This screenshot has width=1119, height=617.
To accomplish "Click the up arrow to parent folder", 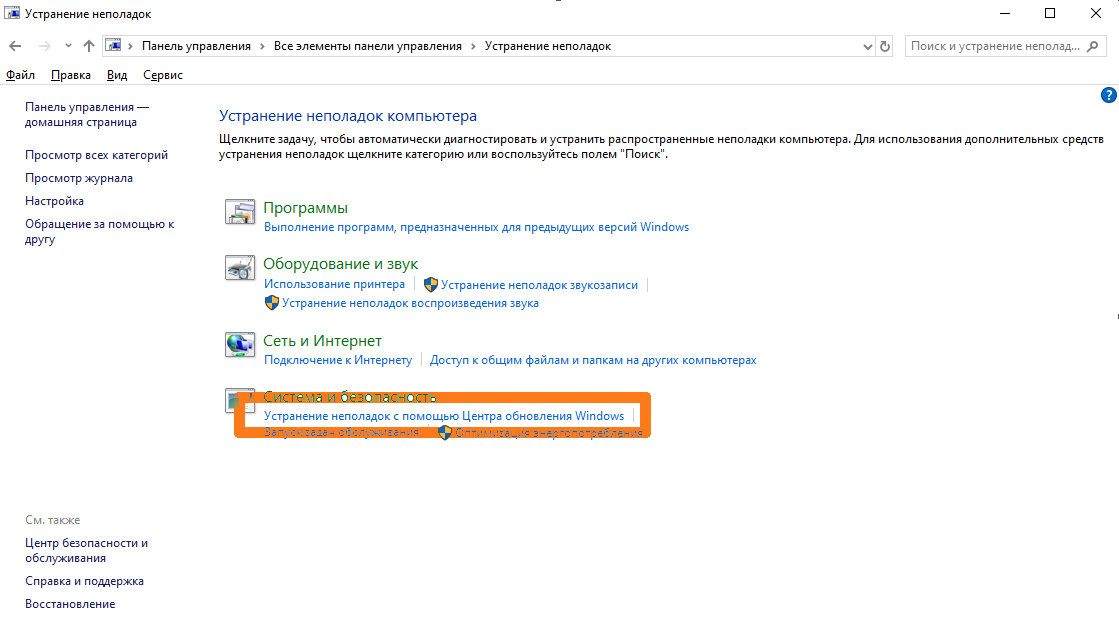I will tap(89, 46).
